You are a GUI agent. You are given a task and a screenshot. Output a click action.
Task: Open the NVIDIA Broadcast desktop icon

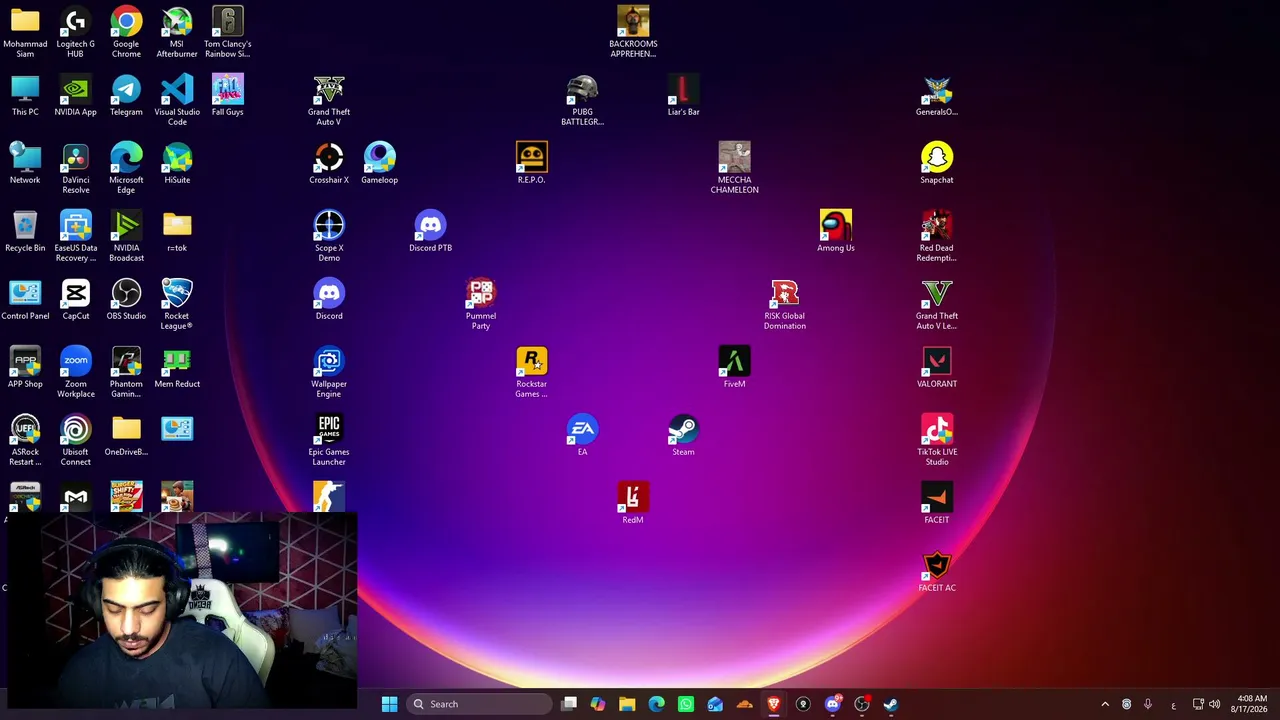click(x=126, y=235)
